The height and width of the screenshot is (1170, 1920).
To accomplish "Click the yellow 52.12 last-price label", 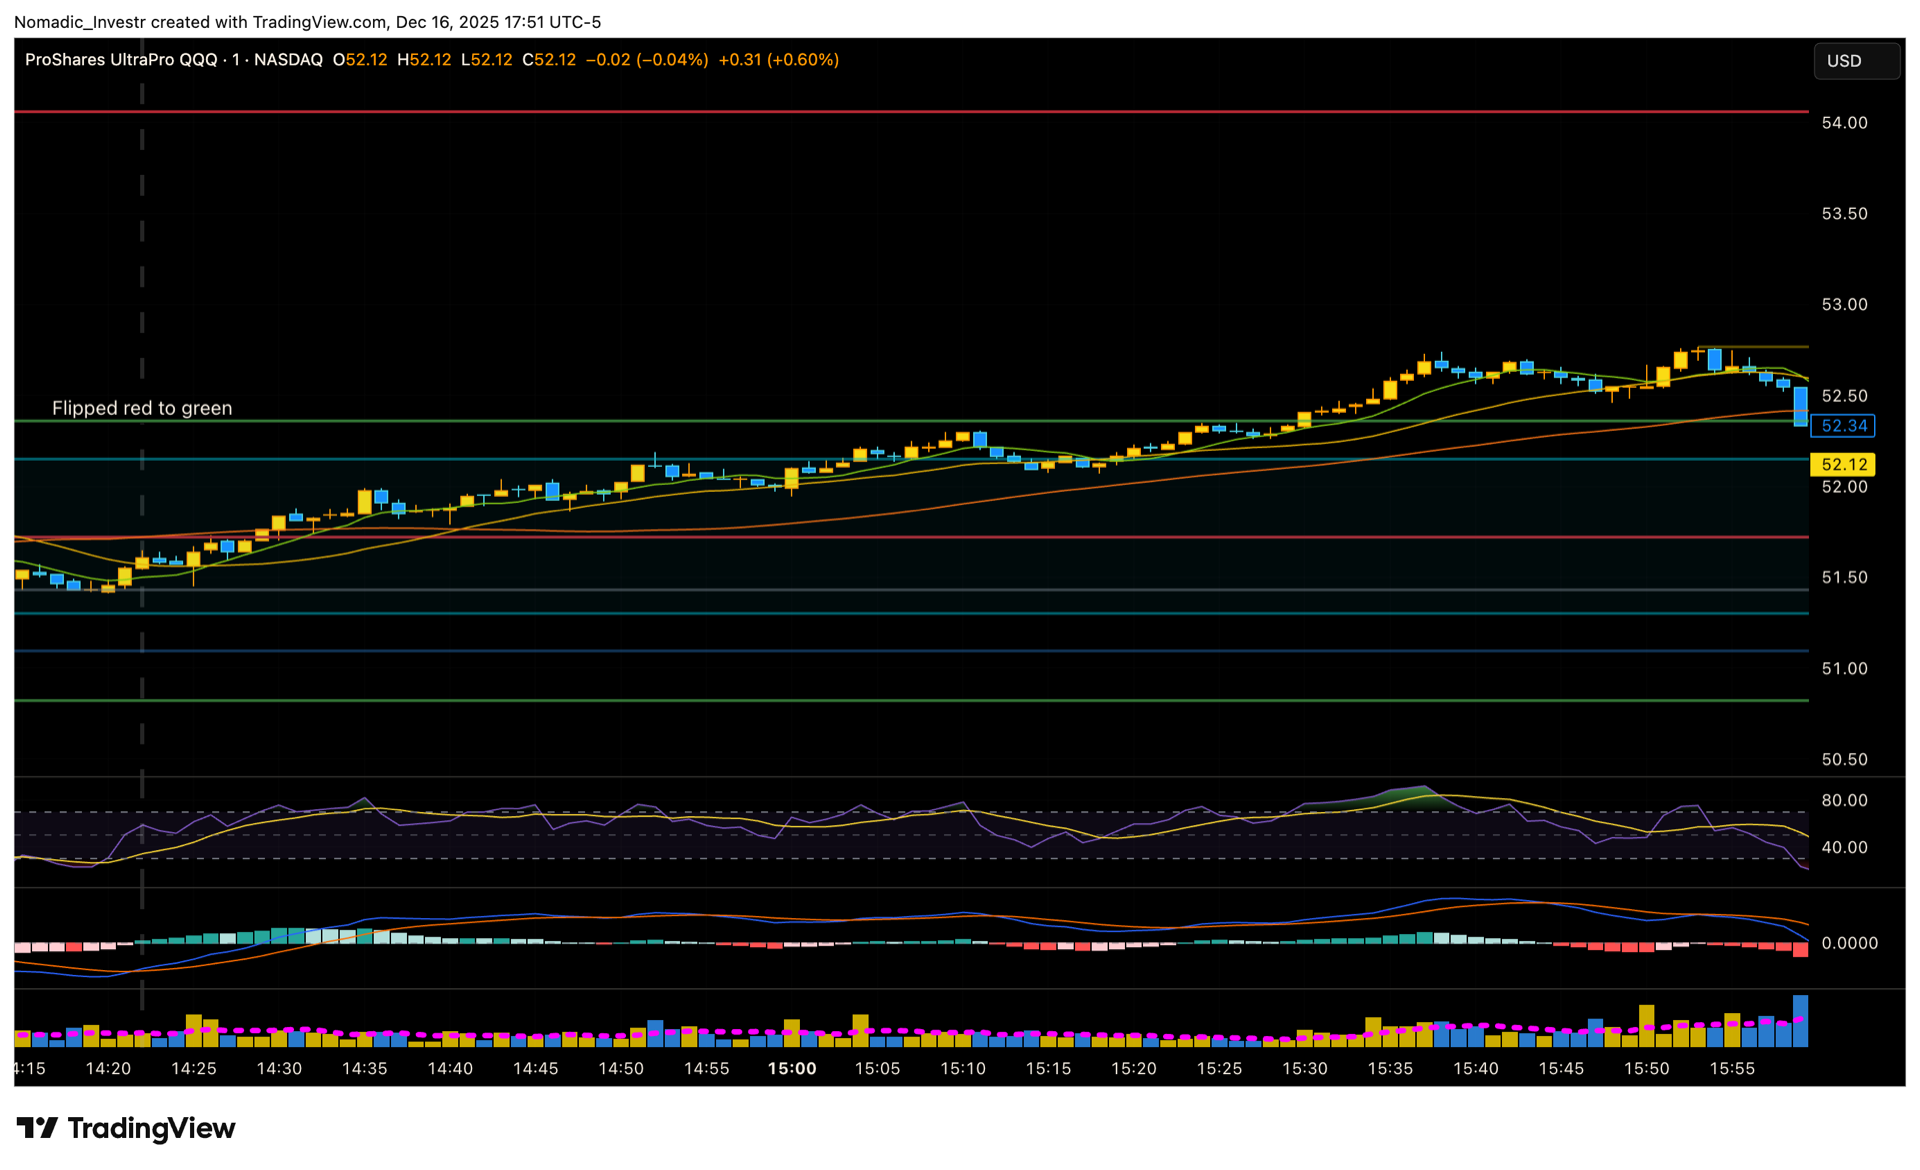I will point(1843,464).
